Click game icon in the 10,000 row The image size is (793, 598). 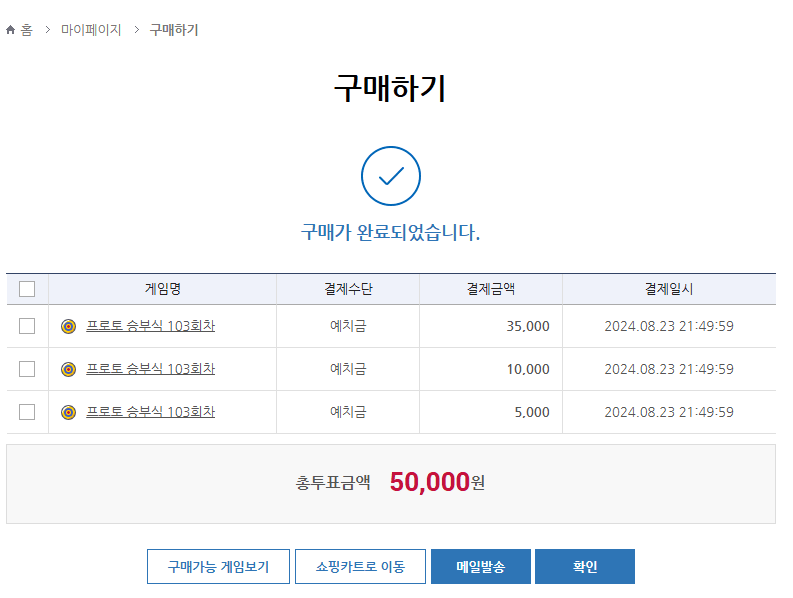(x=68, y=369)
